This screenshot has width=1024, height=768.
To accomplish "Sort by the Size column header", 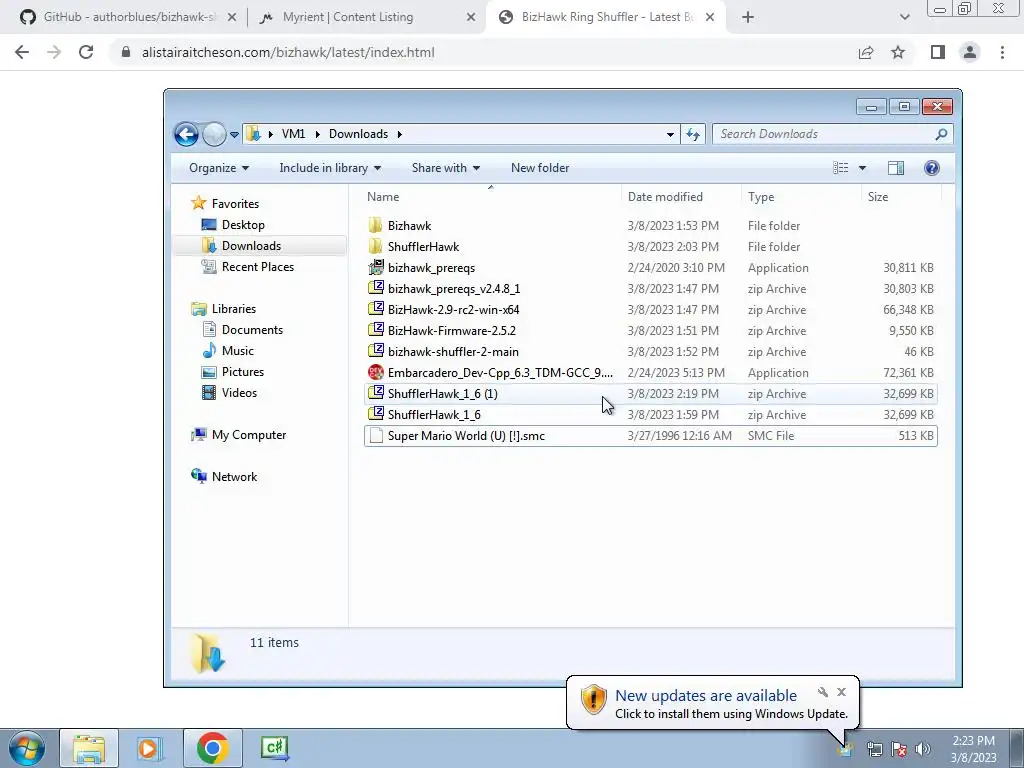I will click(878, 197).
